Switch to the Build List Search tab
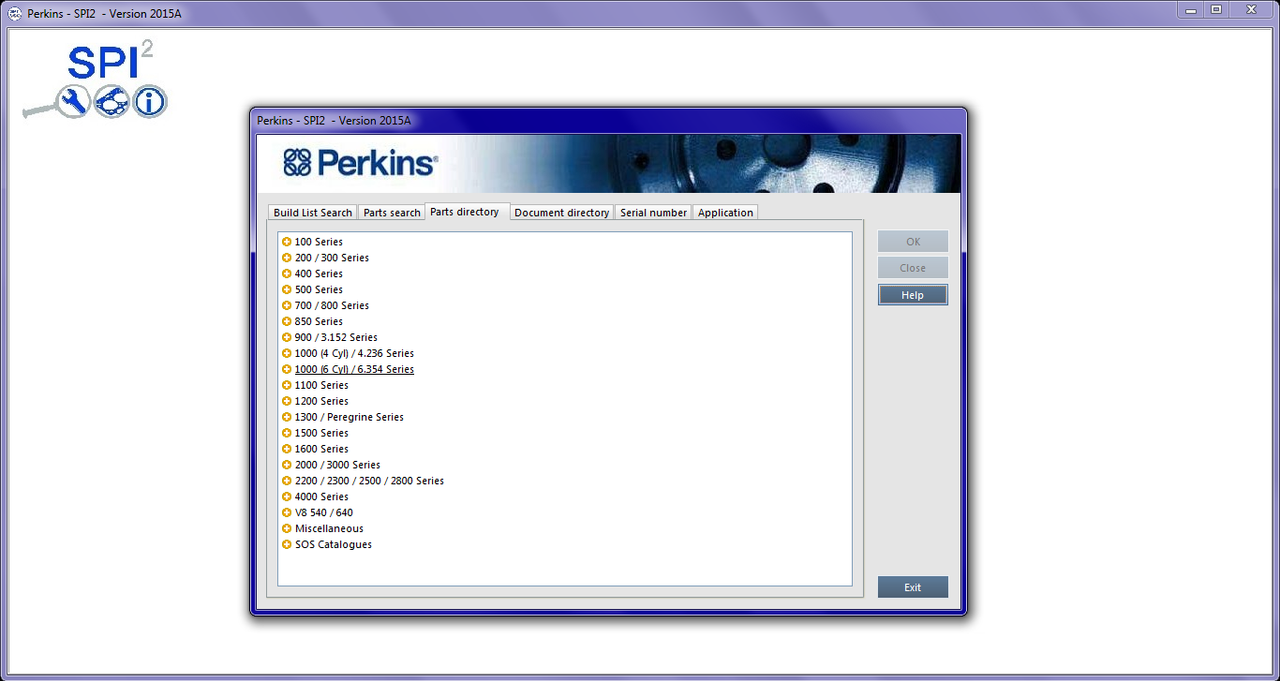The height and width of the screenshot is (681, 1280). coord(313,213)
